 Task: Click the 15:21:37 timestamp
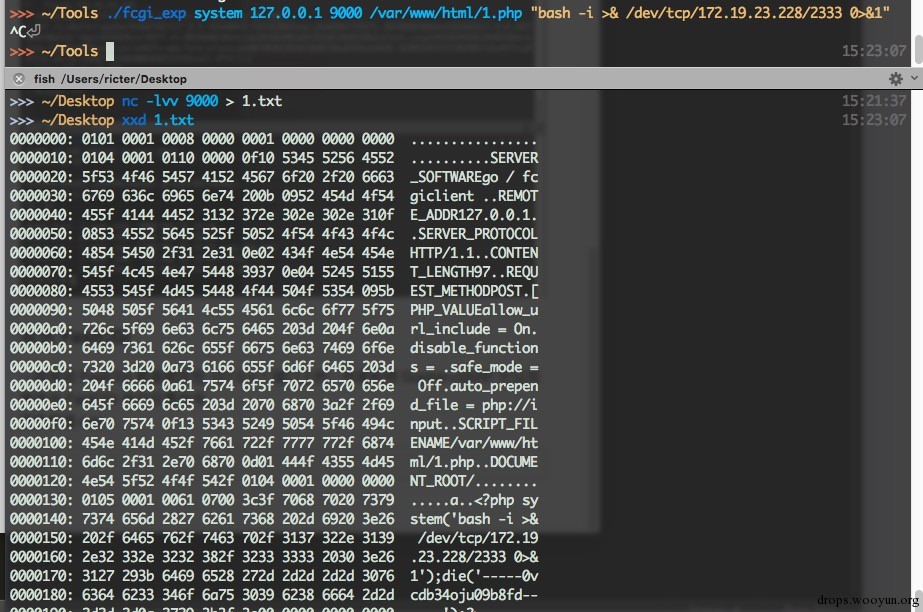874,101
